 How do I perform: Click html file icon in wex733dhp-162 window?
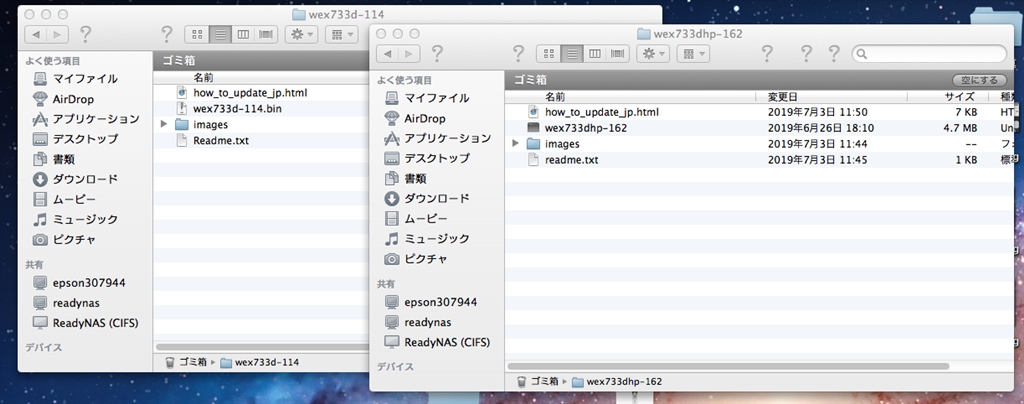[533, 112]
